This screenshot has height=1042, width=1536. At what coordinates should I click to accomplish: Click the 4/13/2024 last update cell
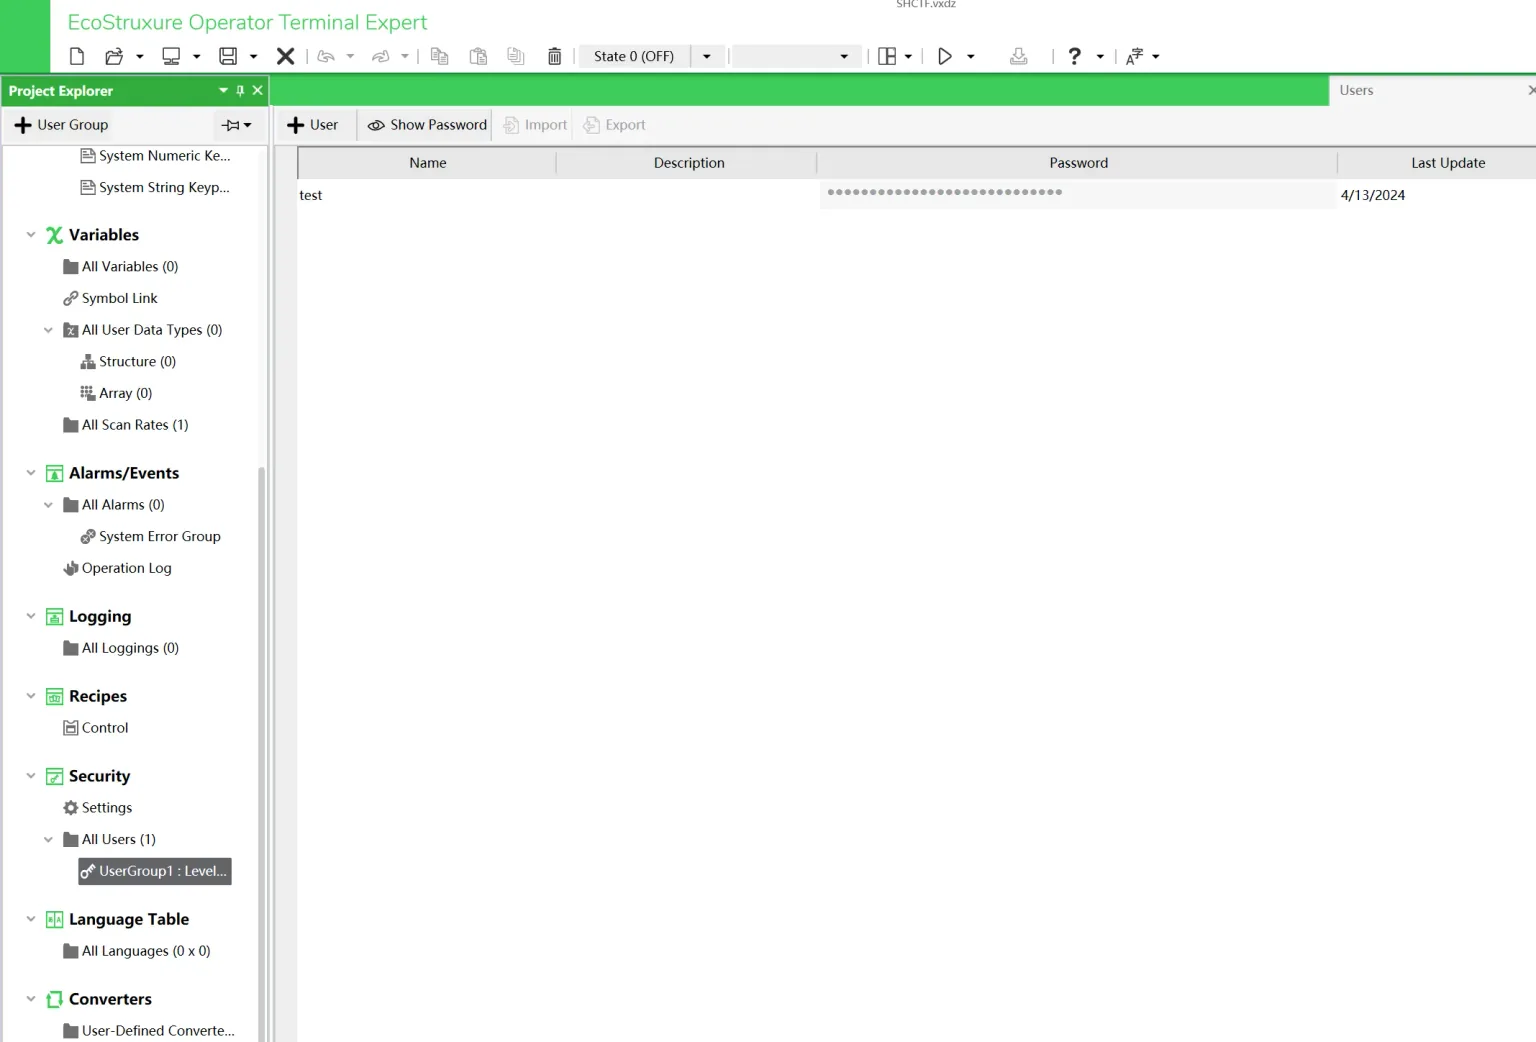(x=1373, y=195)
